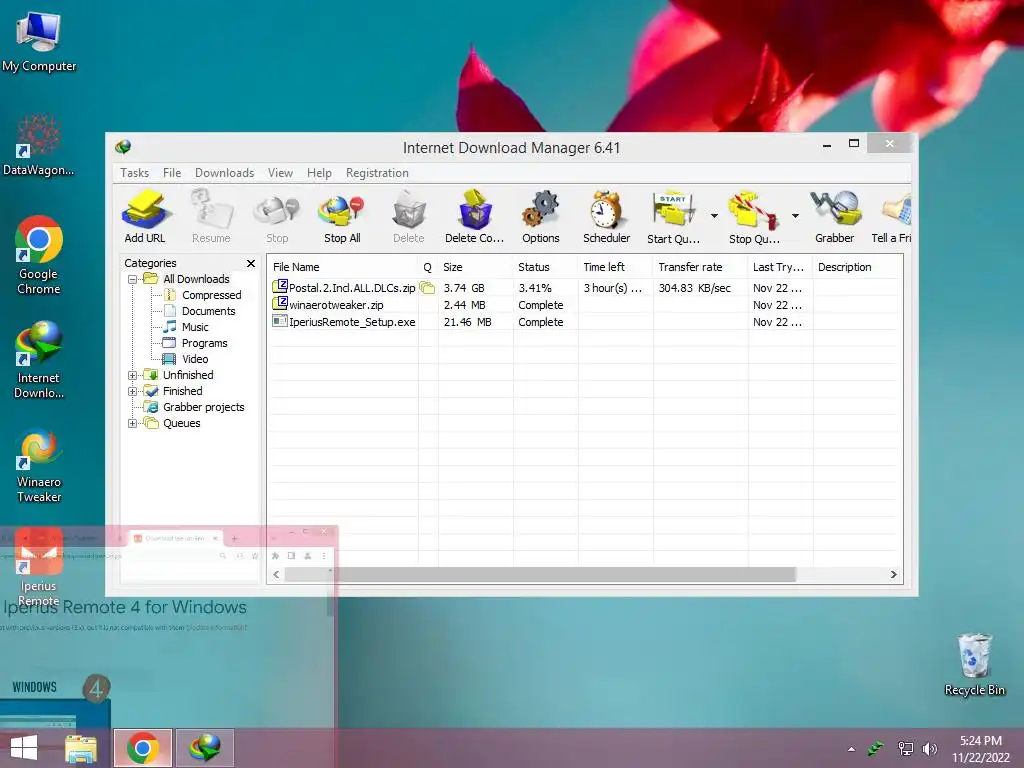This screenshot has width=1024, height=768.
Task: Sort by Size column header
Action: pos(475,267)
